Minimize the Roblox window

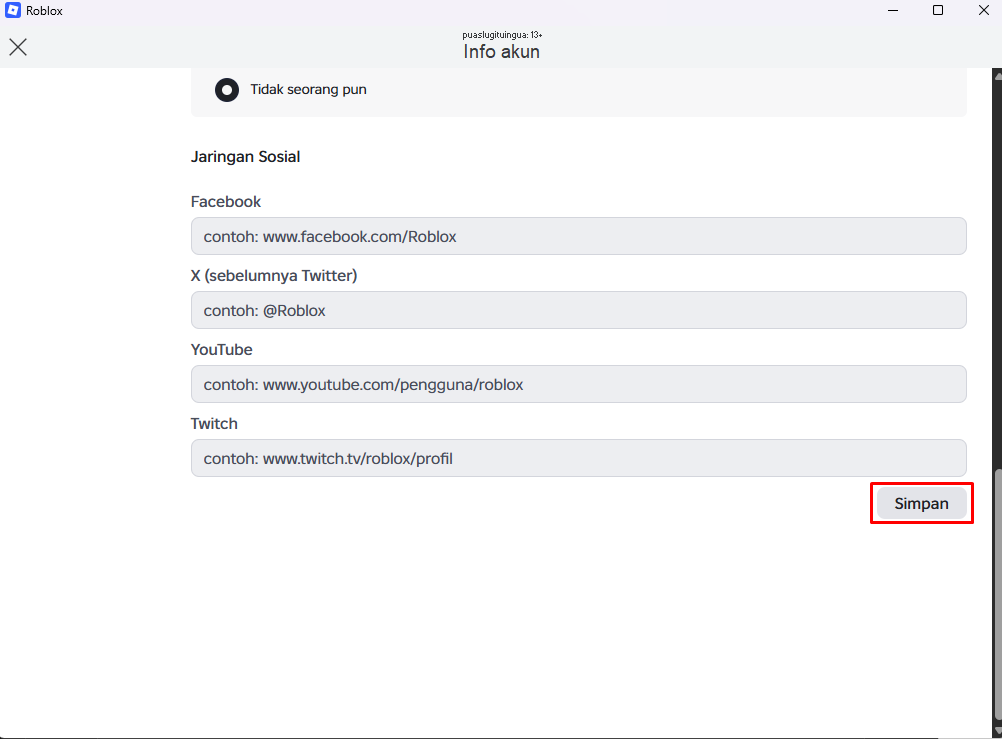click(x=893, y=10)
